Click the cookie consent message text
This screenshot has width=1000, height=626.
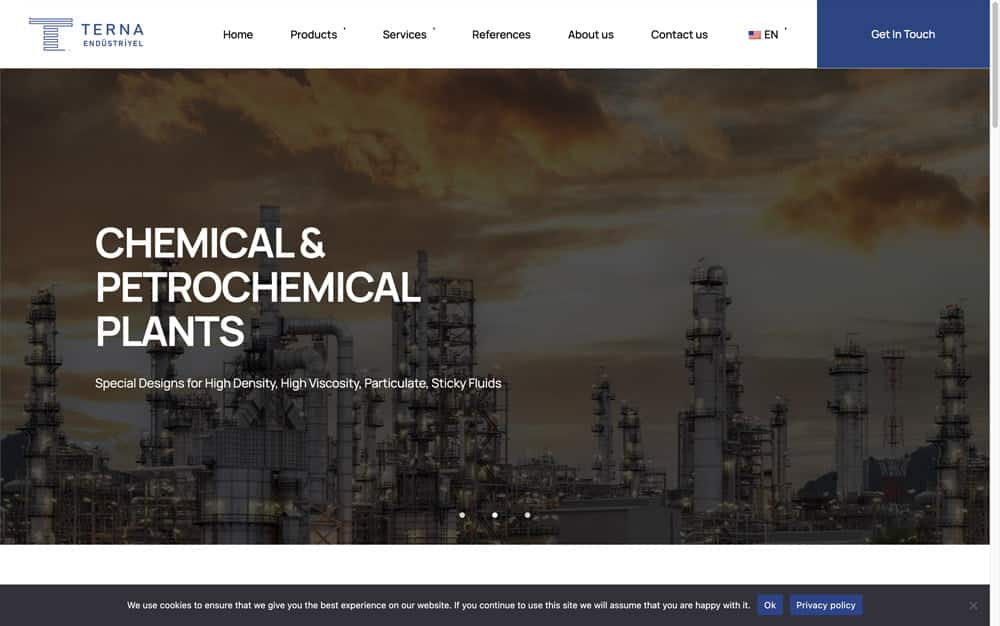coord(438,605)
